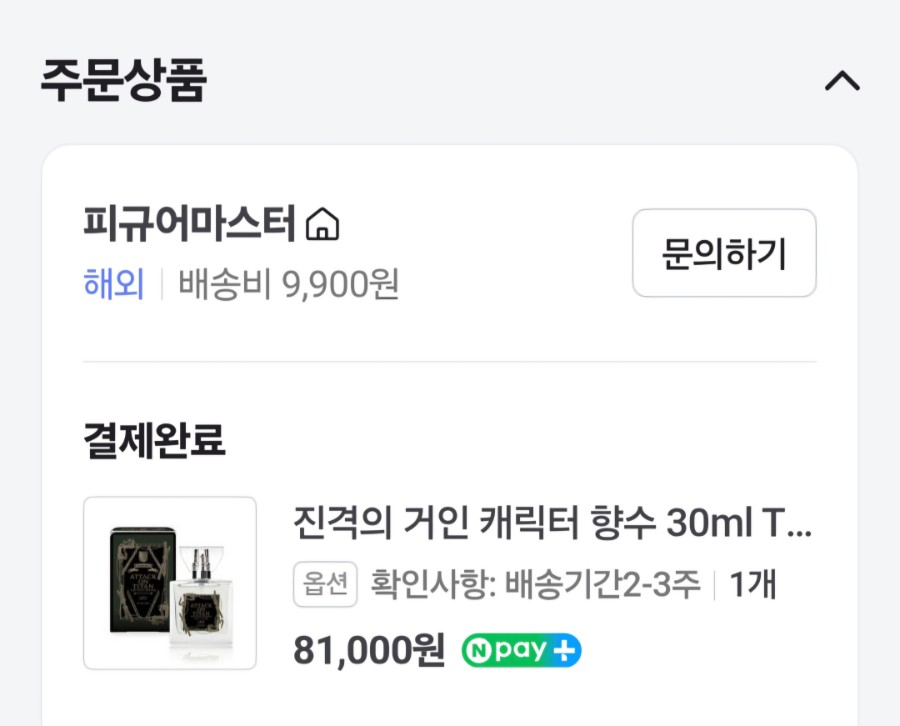This screenshot has height=726, width=900.
Task: Open the perfume product thumbnail
Action: [x=170, y=583]
